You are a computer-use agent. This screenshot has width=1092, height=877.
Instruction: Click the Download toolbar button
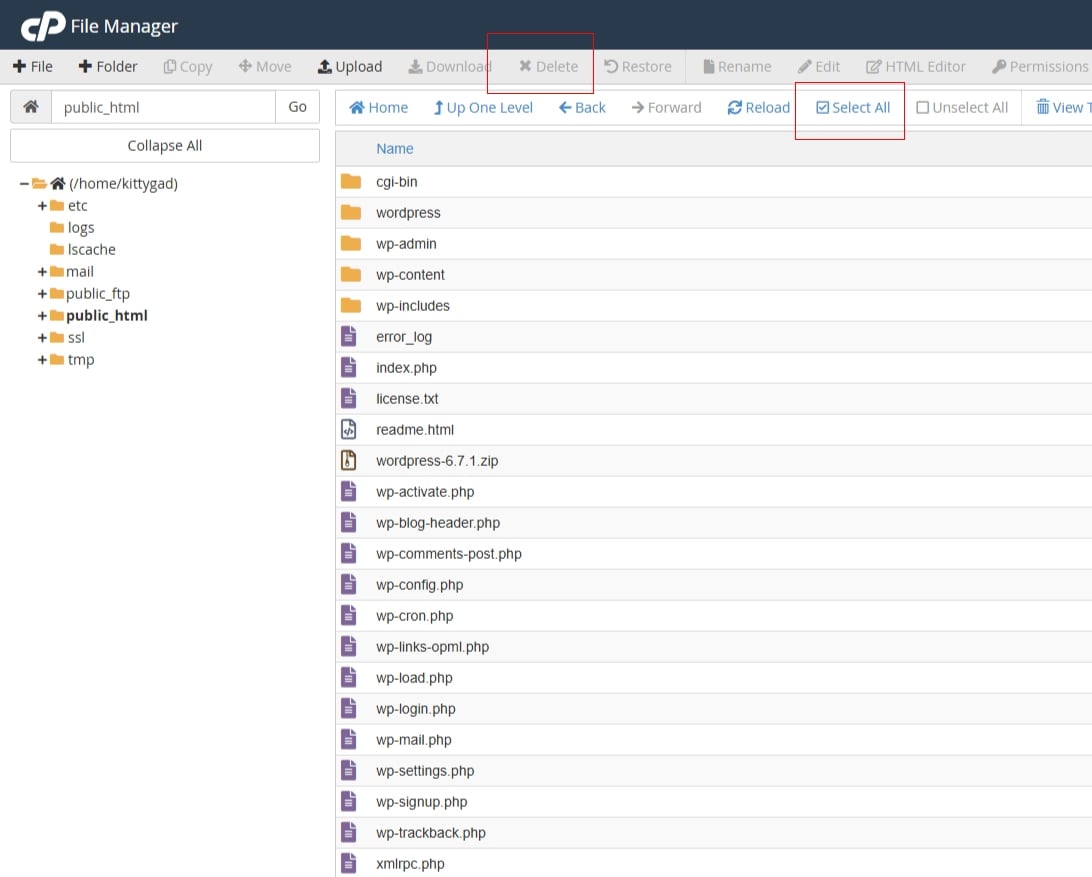pos(450,66)
